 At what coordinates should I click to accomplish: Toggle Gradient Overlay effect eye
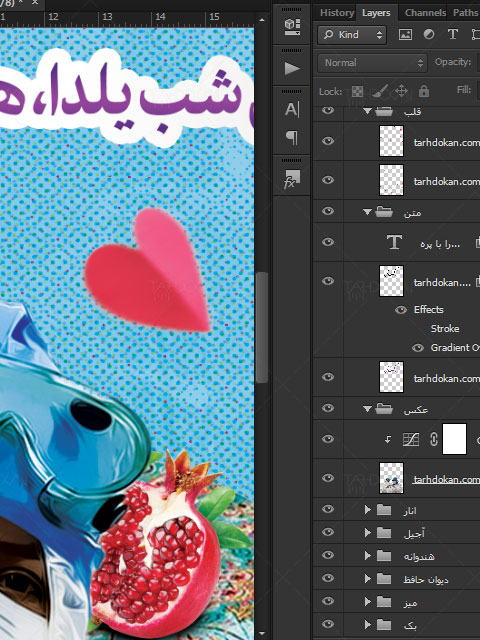(x=418, y=348)
